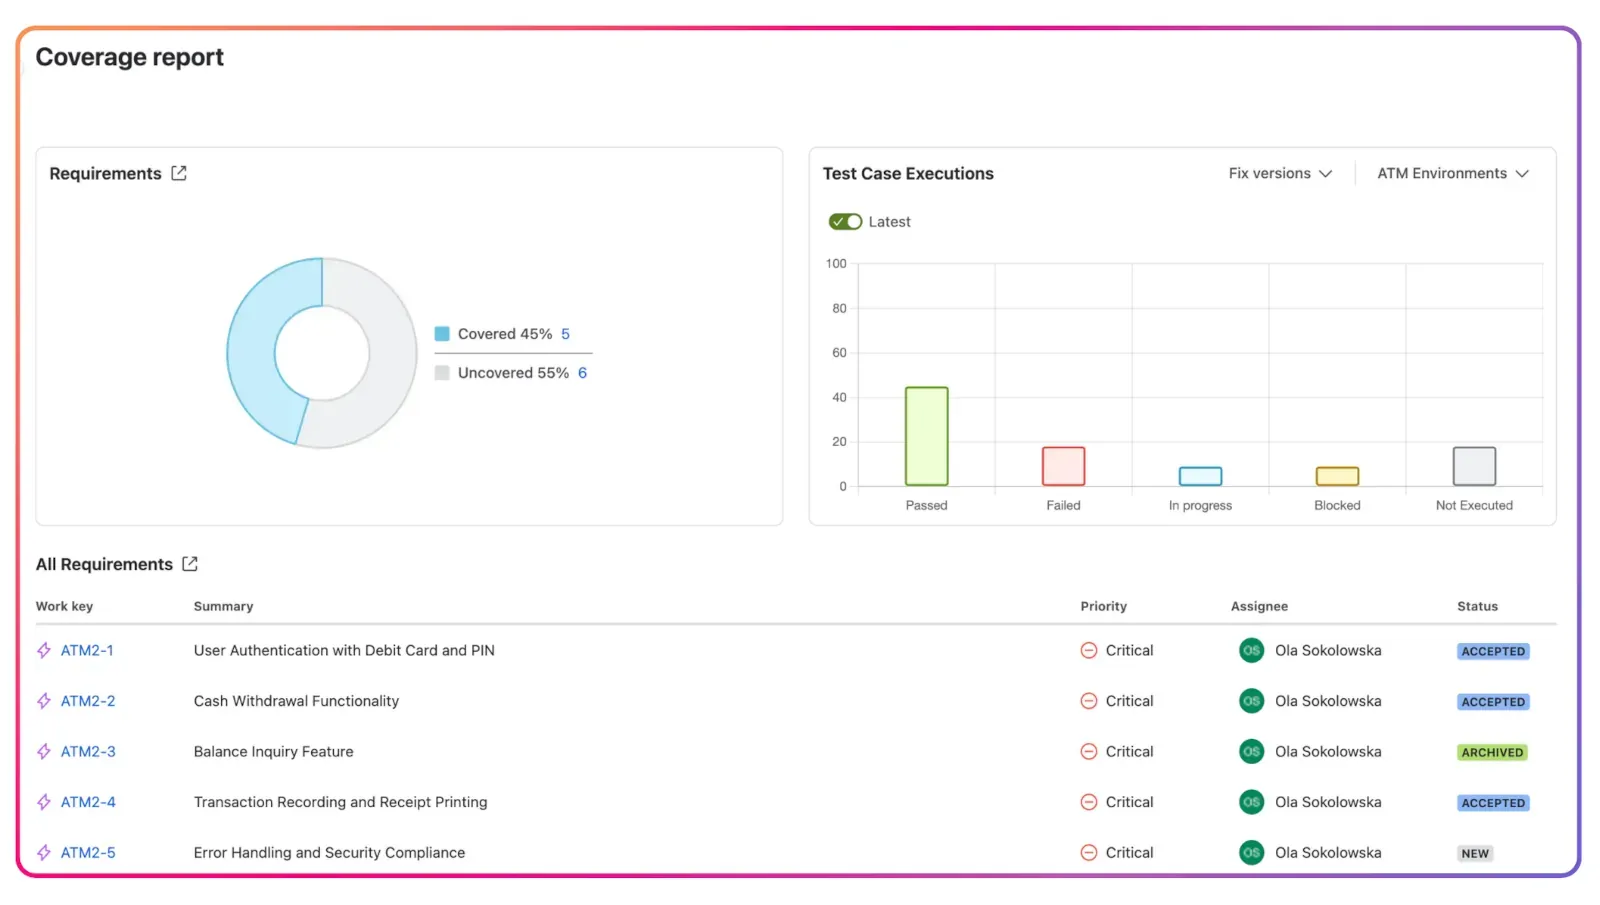Open Requirements panel external link icon
This screenshot has width=1600, height=905.
(x=179, y=173)
